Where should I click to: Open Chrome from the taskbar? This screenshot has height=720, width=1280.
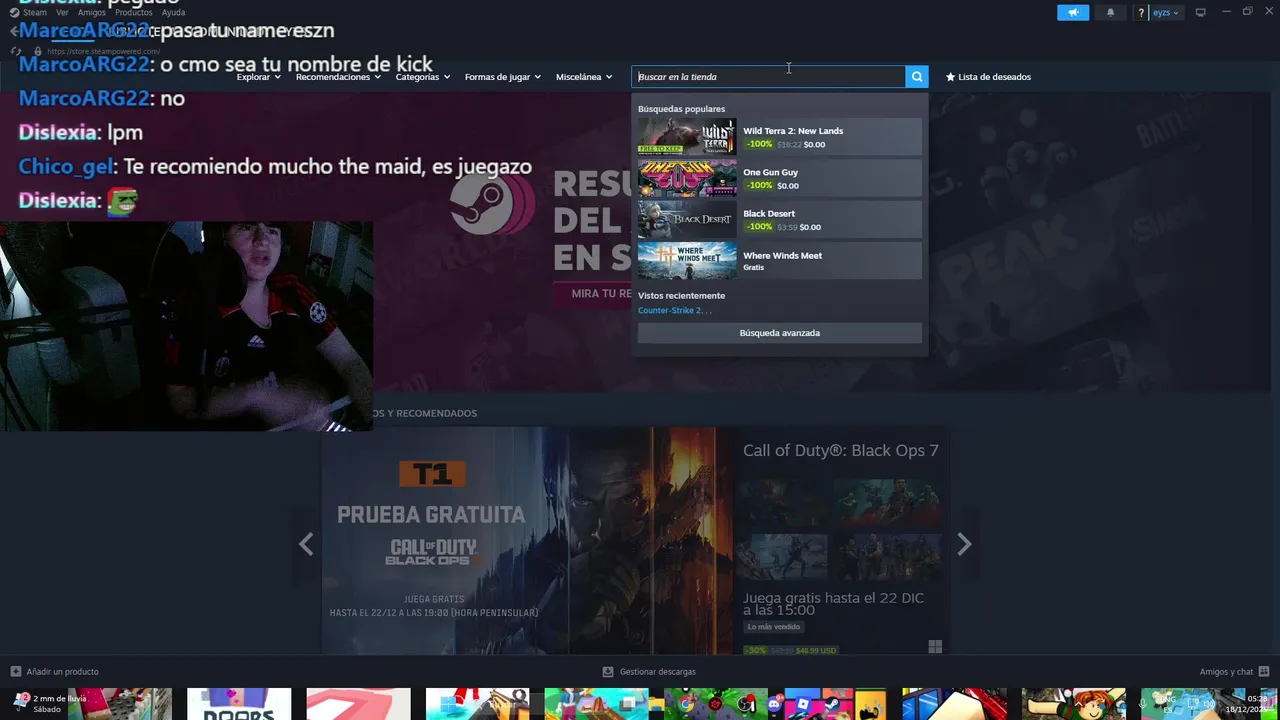(686, 704)
